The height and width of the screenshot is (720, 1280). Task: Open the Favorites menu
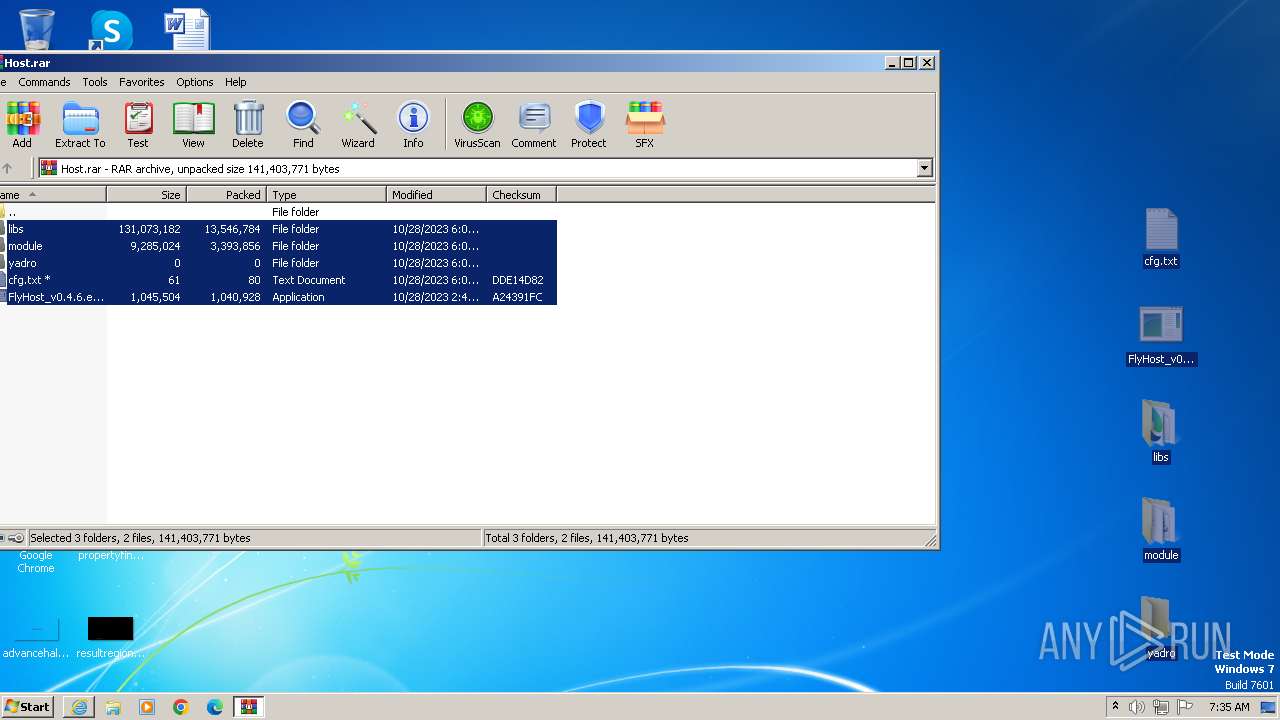click(x=142, y=82)
